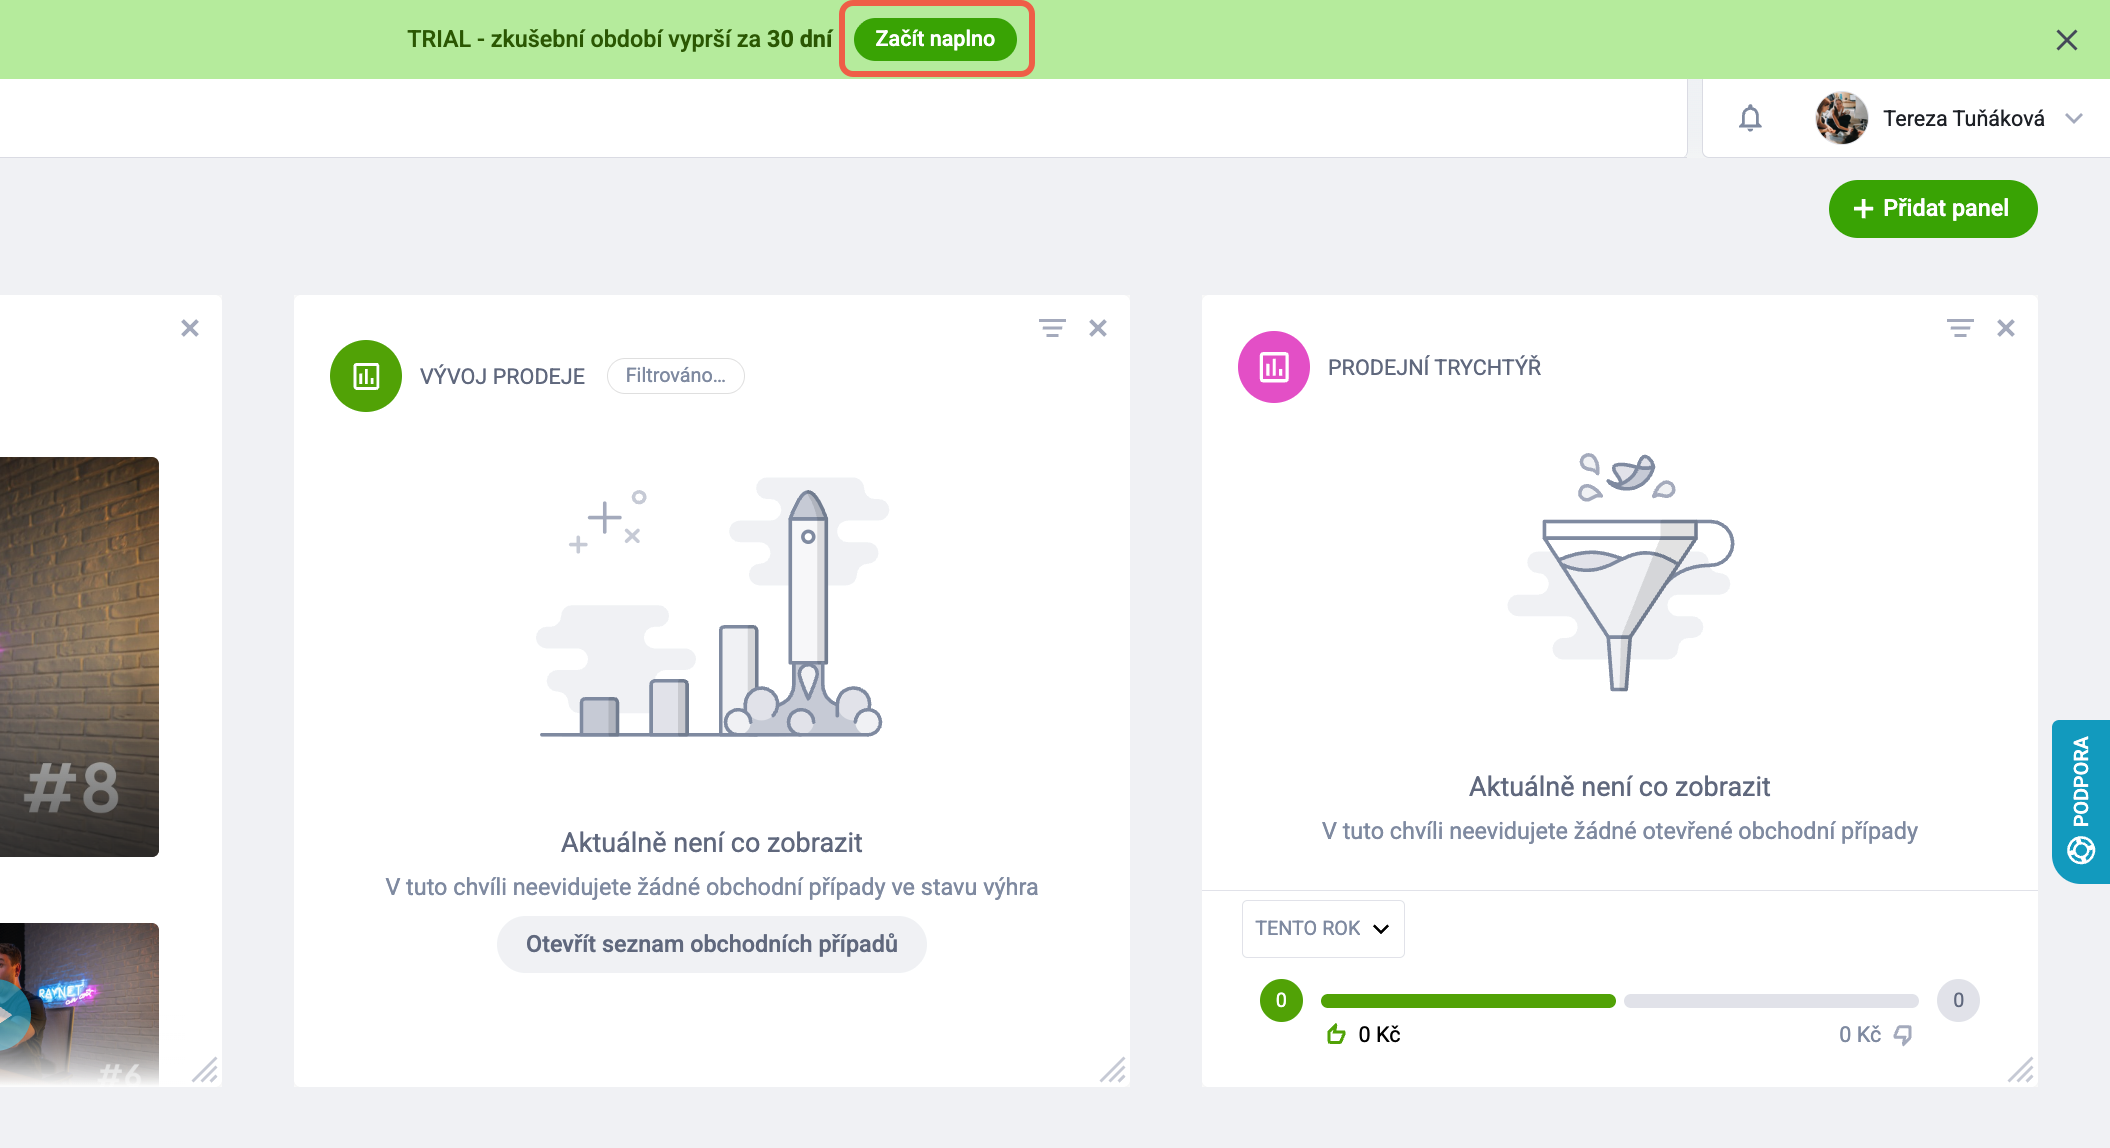Click the thumbs-up won amount icon

point(1336,1034)
